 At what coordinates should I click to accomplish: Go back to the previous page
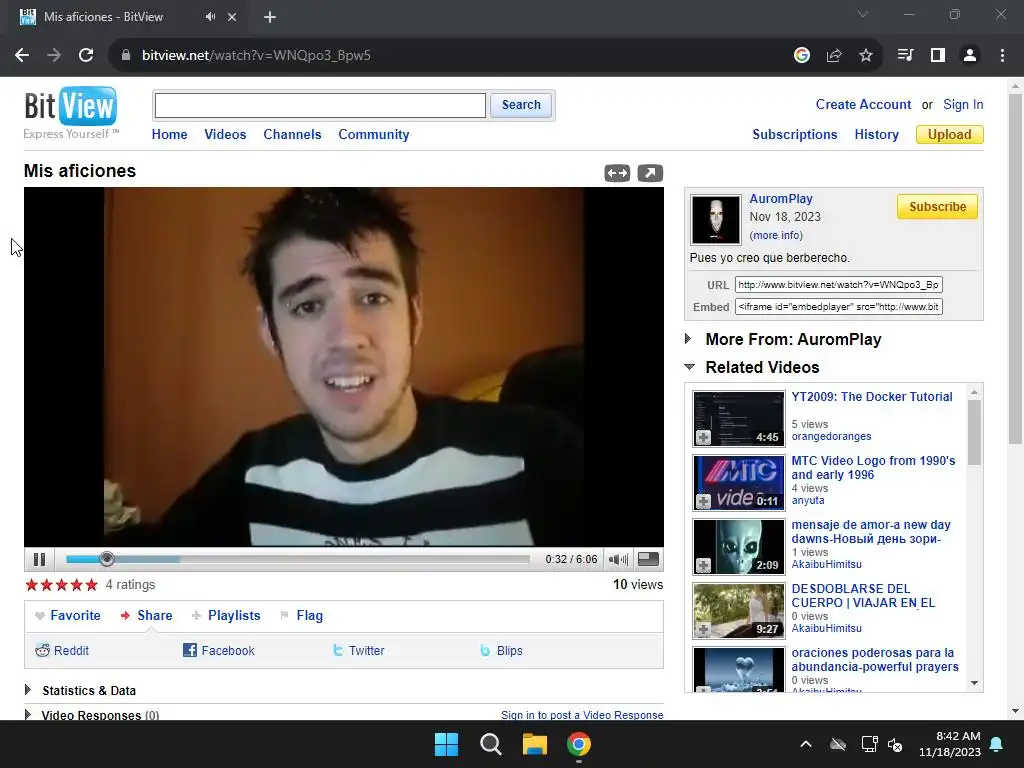click(22, 56)
